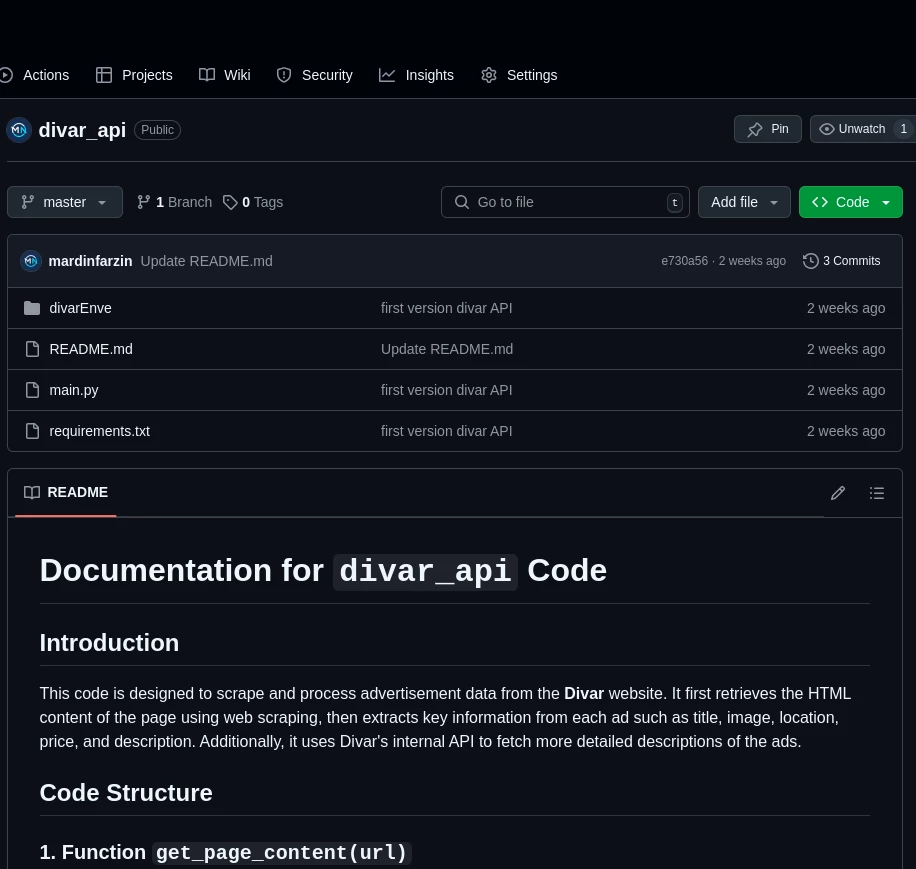The height and width of the screenshot is (869, 916).
Task: Open the main.py file
Action: 74,390
